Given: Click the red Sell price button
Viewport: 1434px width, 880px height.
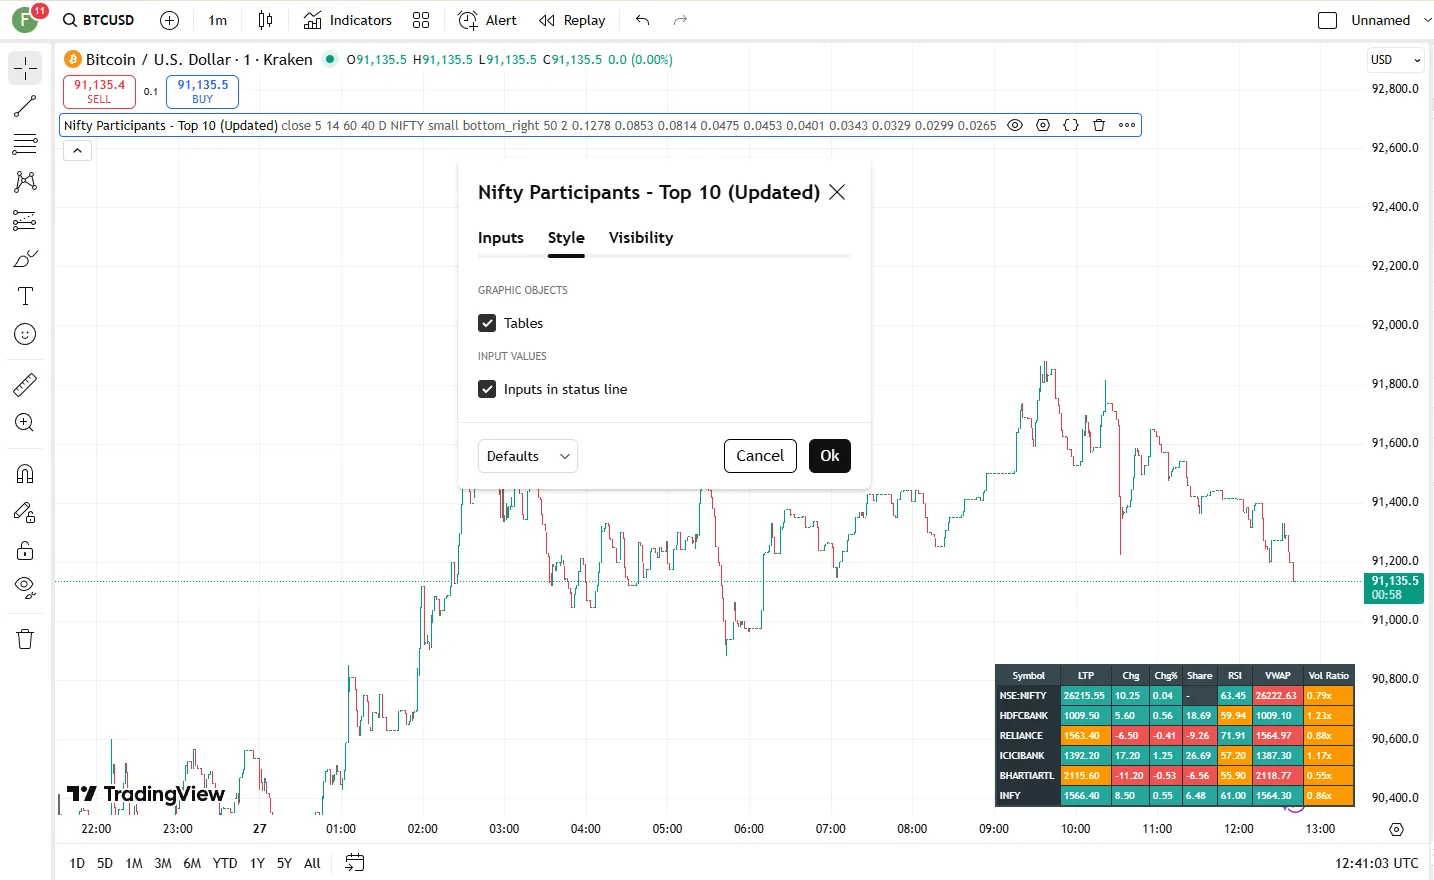Looking at the screenshot, I should 99,91.
